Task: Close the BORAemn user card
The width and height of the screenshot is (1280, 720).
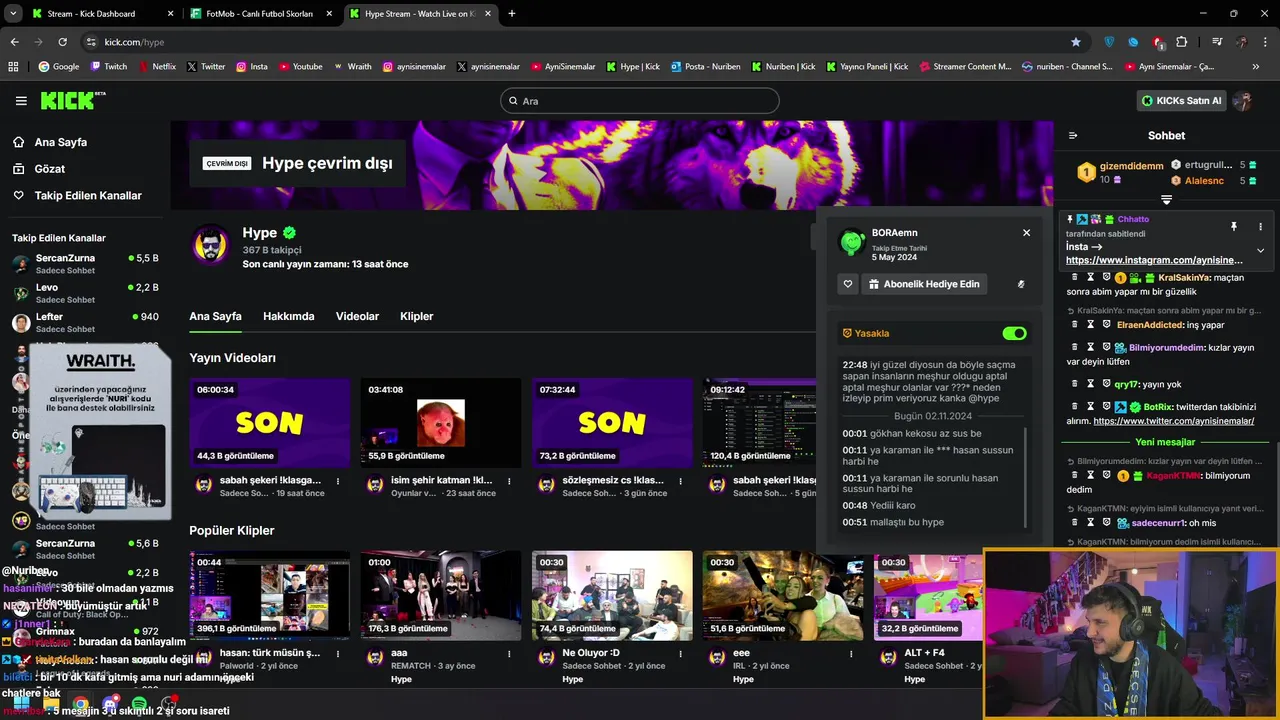Action: 1026,233
